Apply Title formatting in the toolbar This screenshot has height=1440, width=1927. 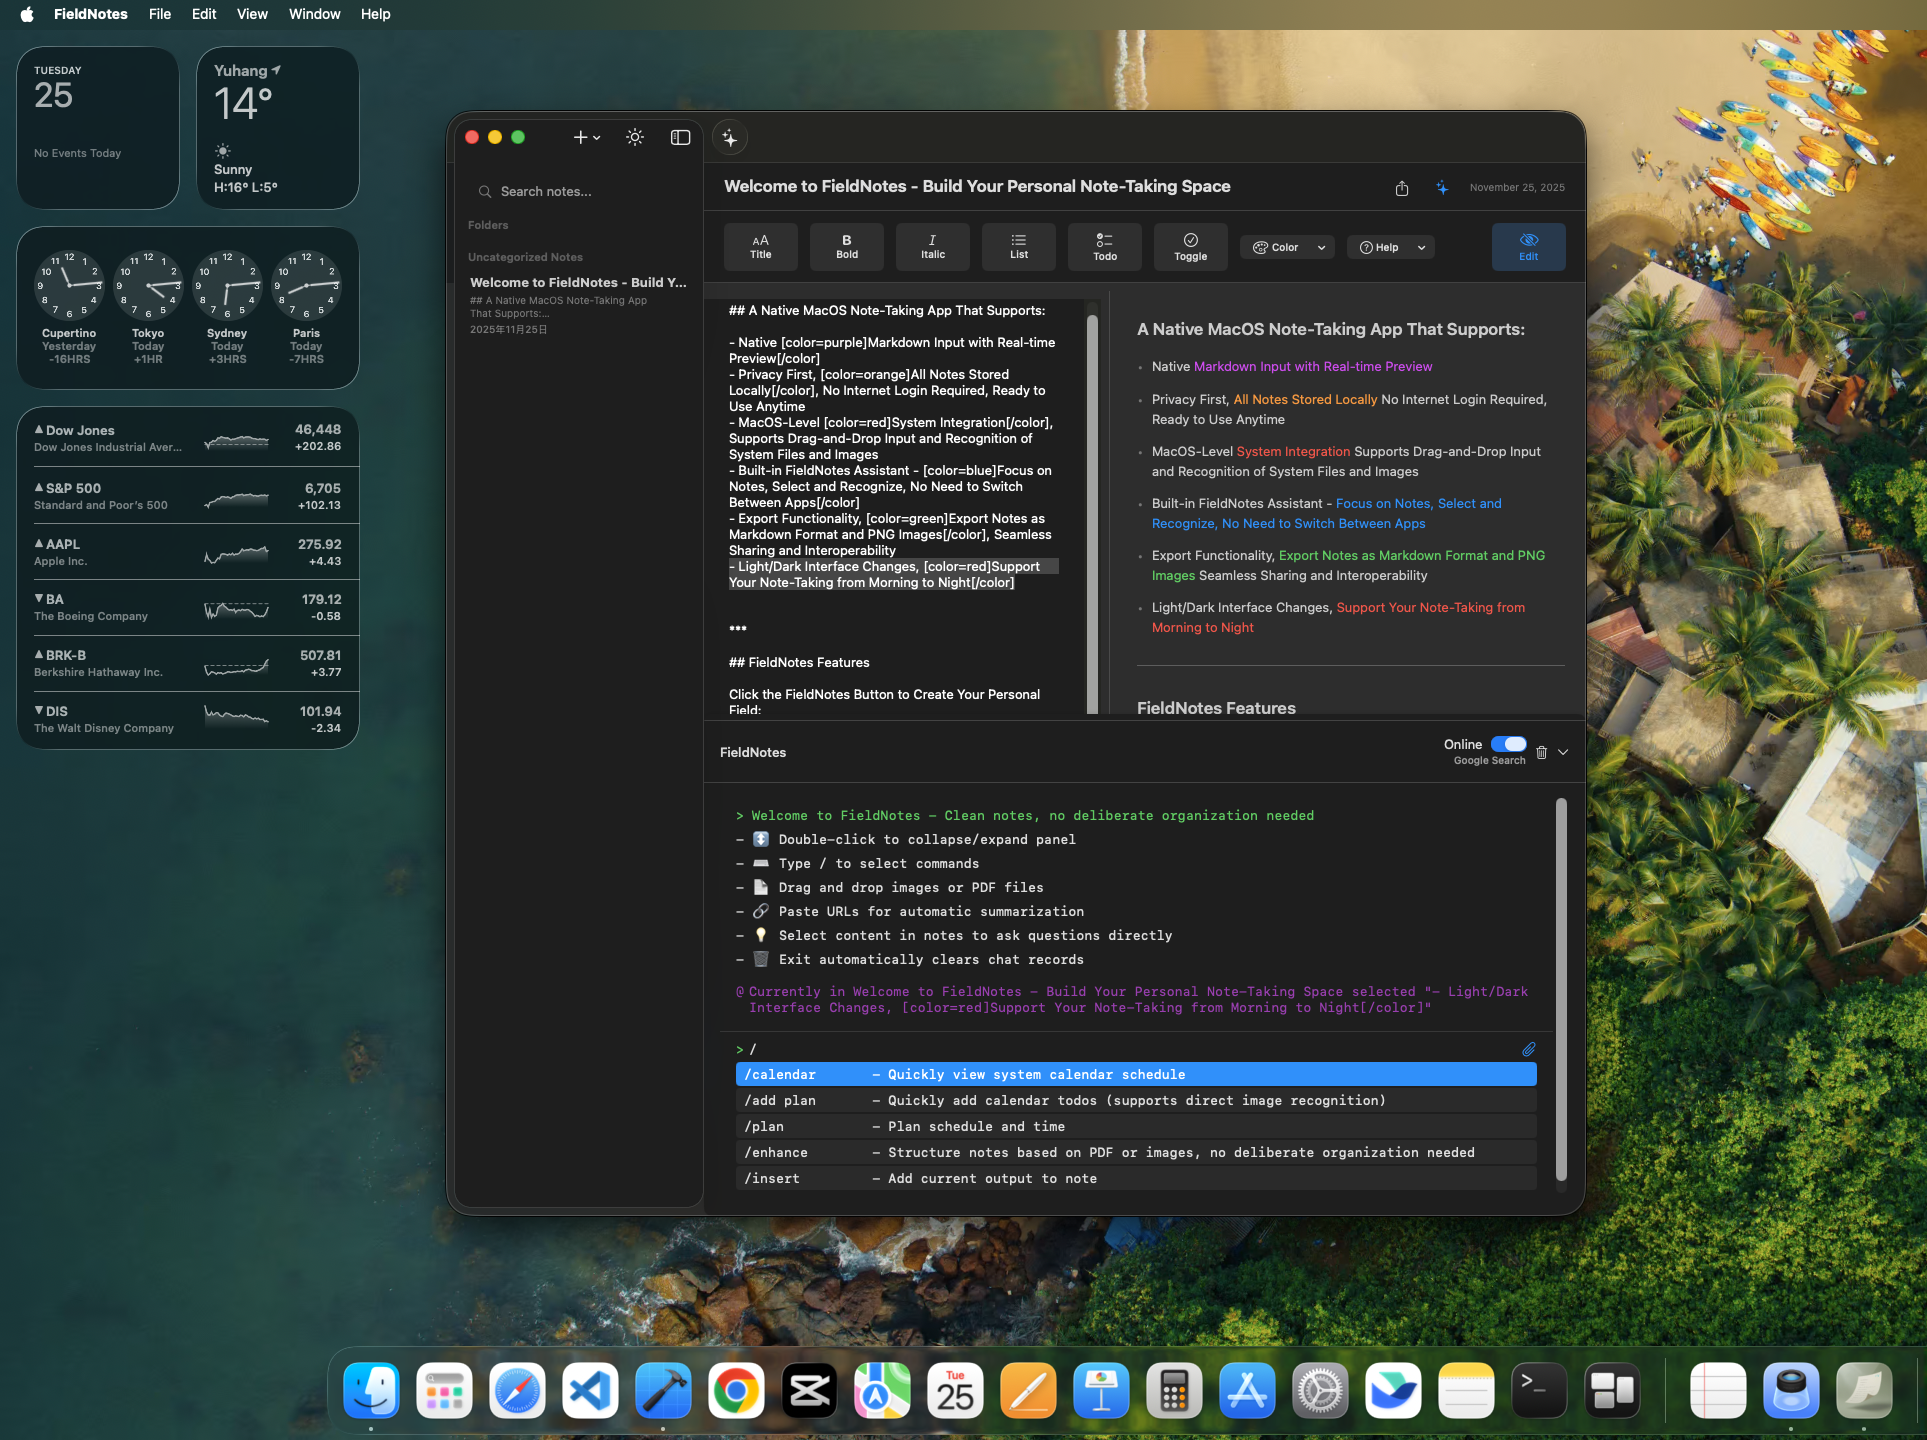click(x=760, y=247)
